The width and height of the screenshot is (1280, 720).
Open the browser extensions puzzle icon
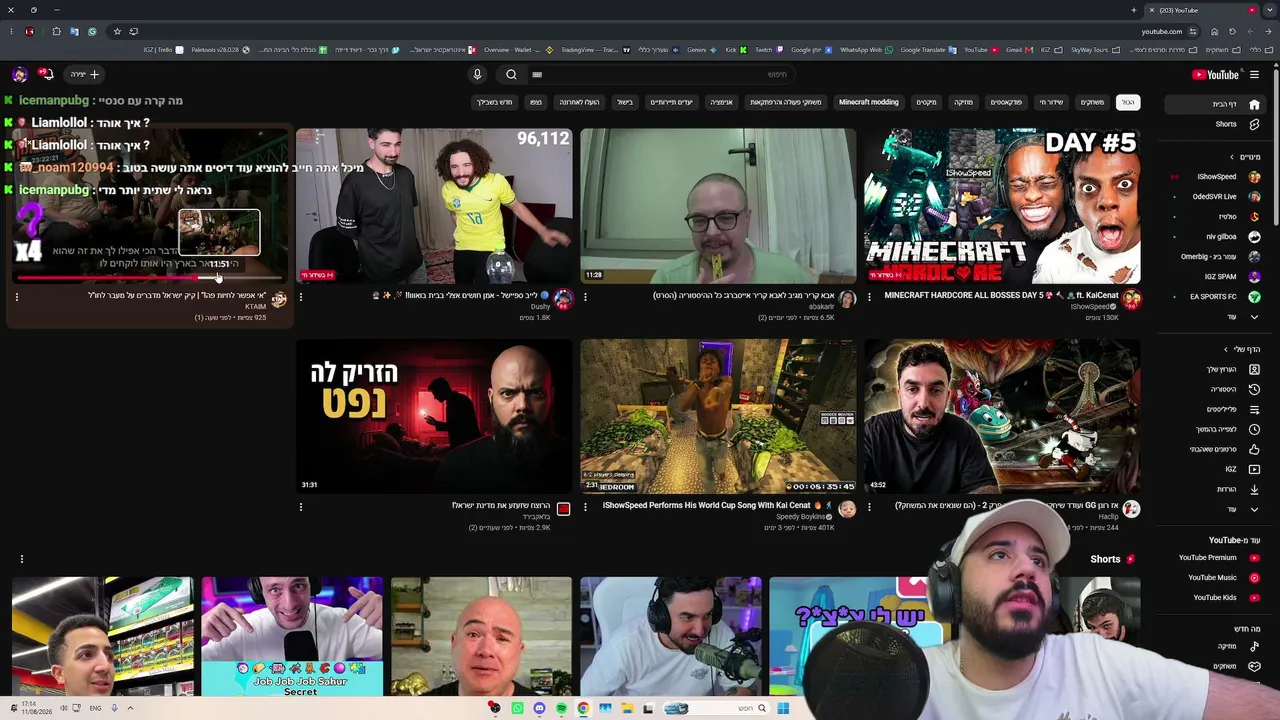[56, 31]
